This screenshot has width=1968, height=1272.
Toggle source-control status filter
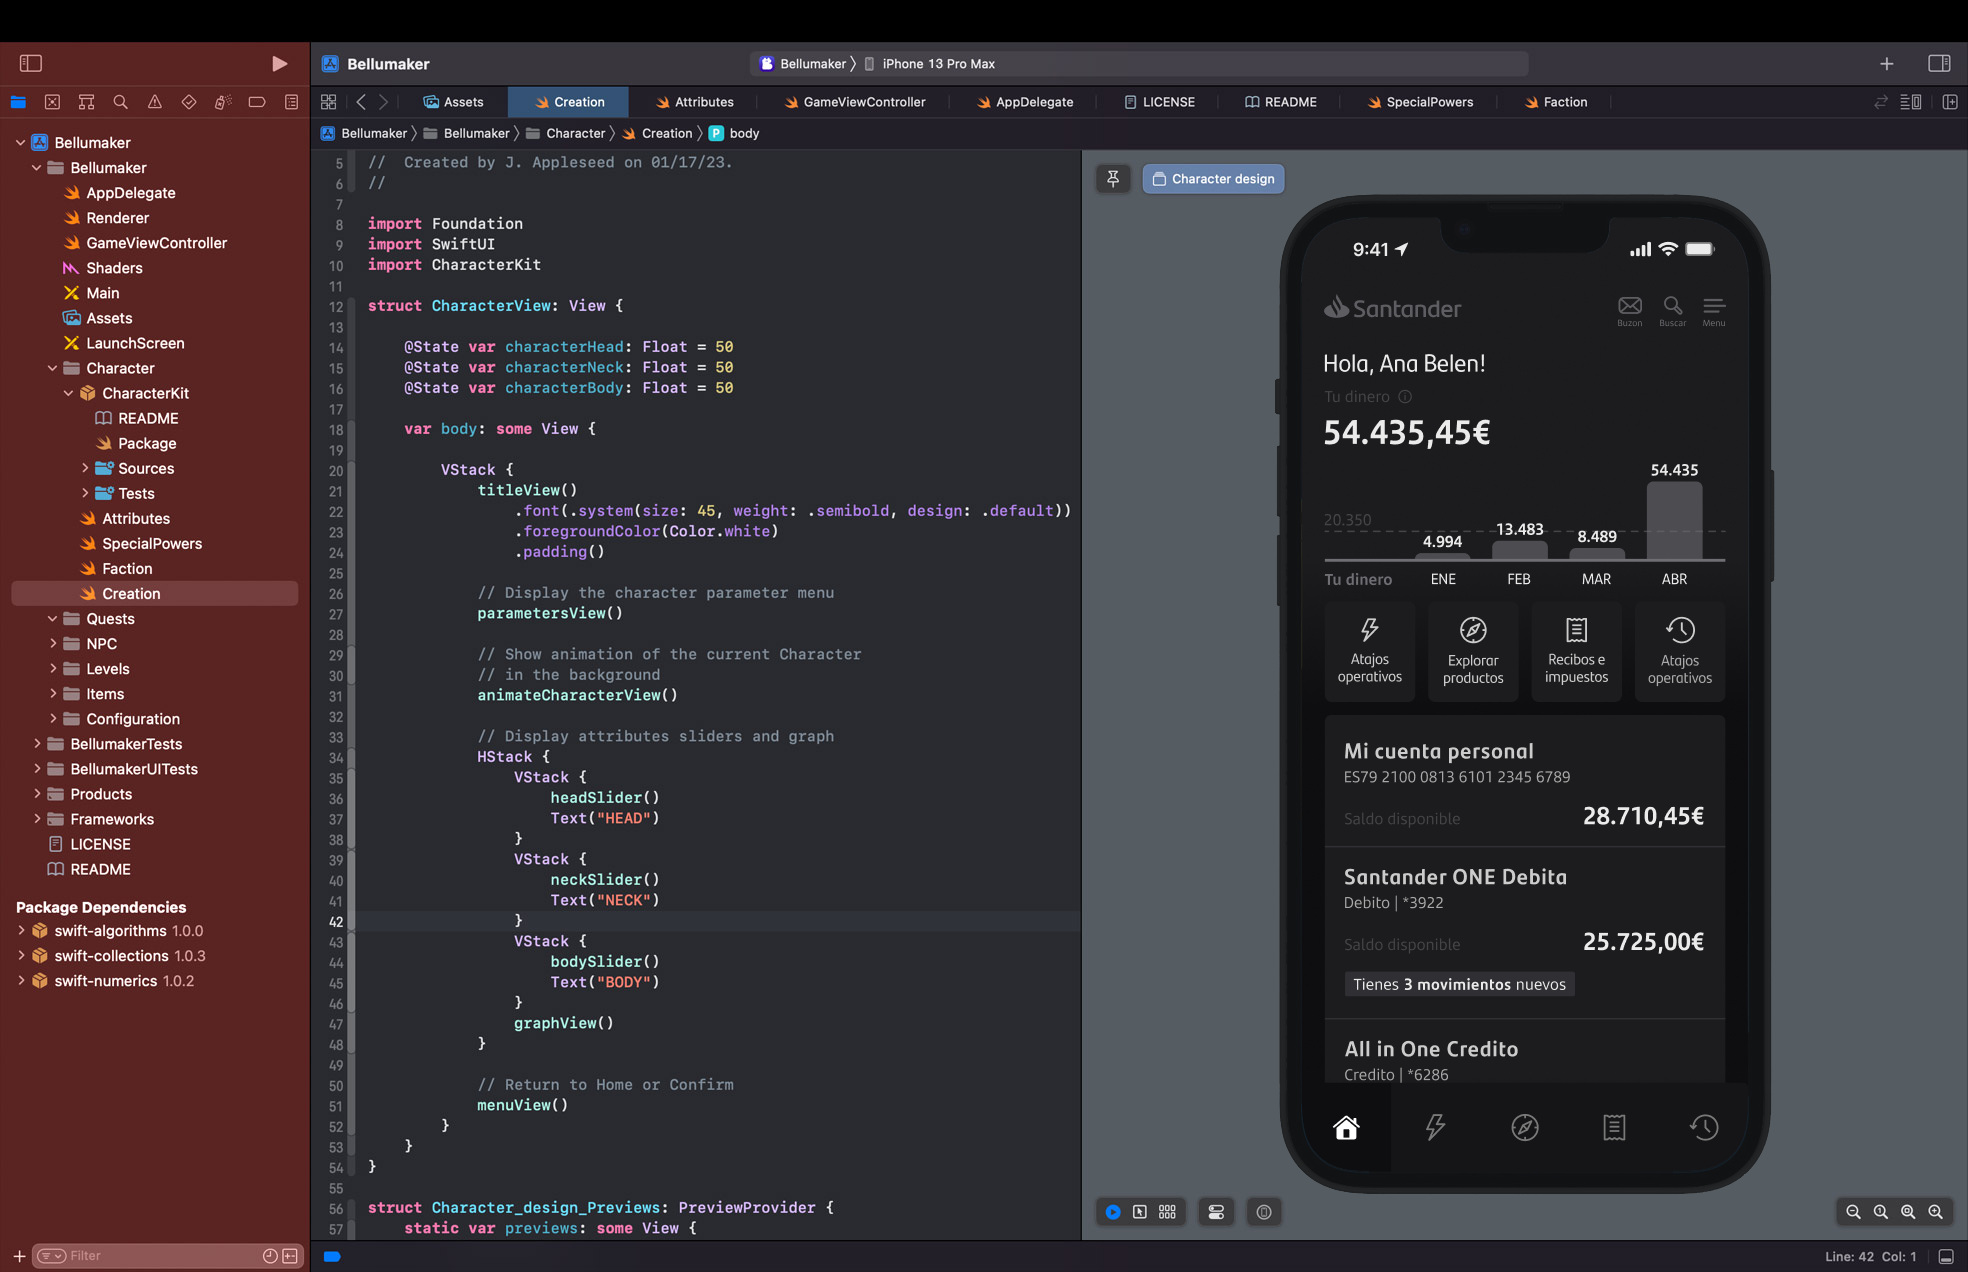tap(290, 1256)
